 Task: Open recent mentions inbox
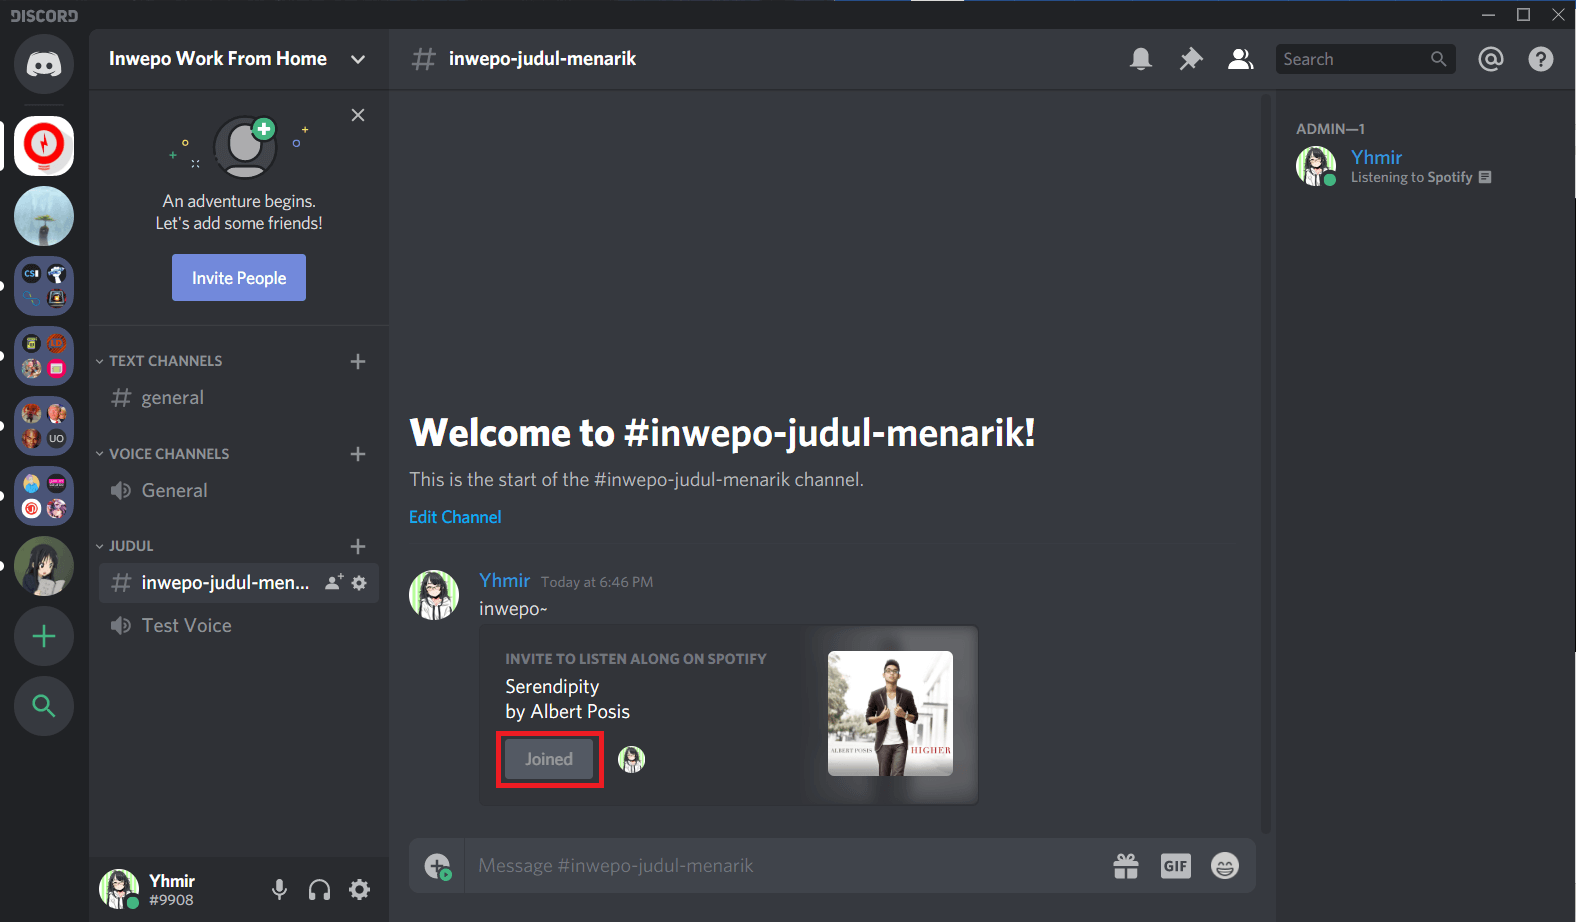[x=1491, y=59]
